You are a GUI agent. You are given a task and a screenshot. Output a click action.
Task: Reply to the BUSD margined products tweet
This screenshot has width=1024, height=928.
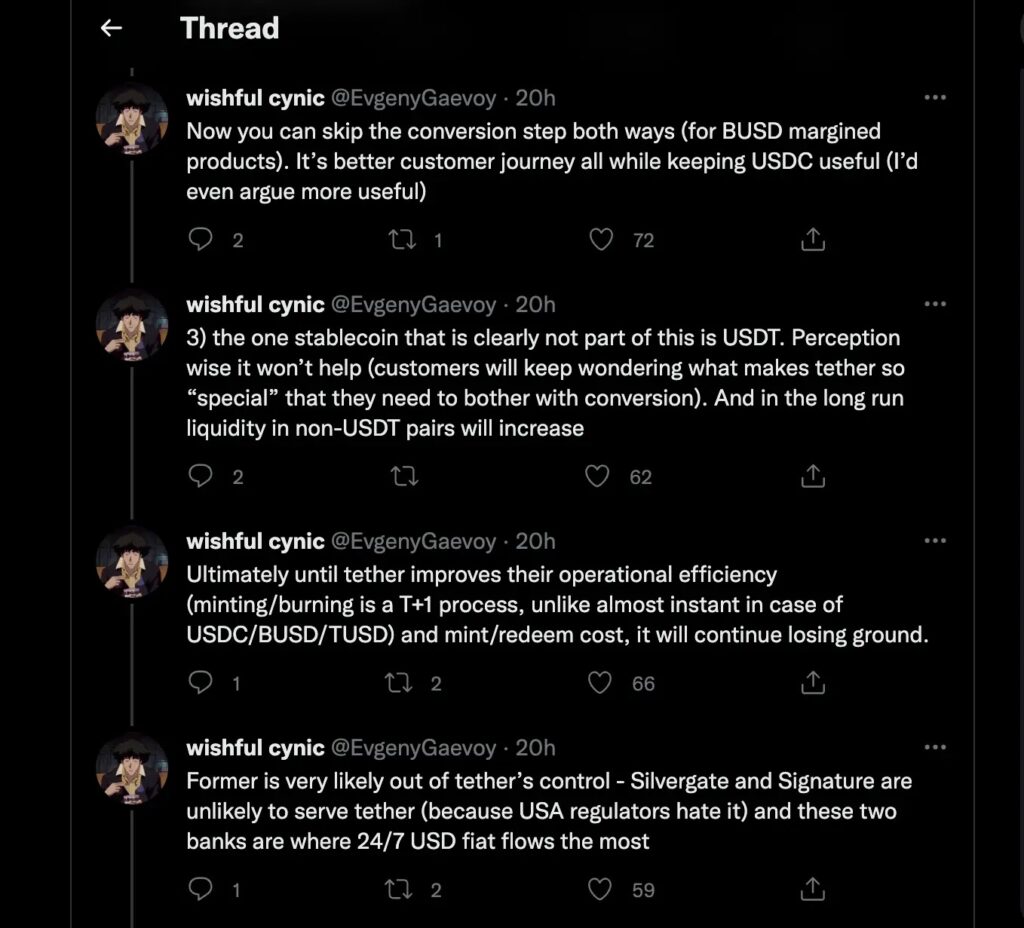pos(201,240)
